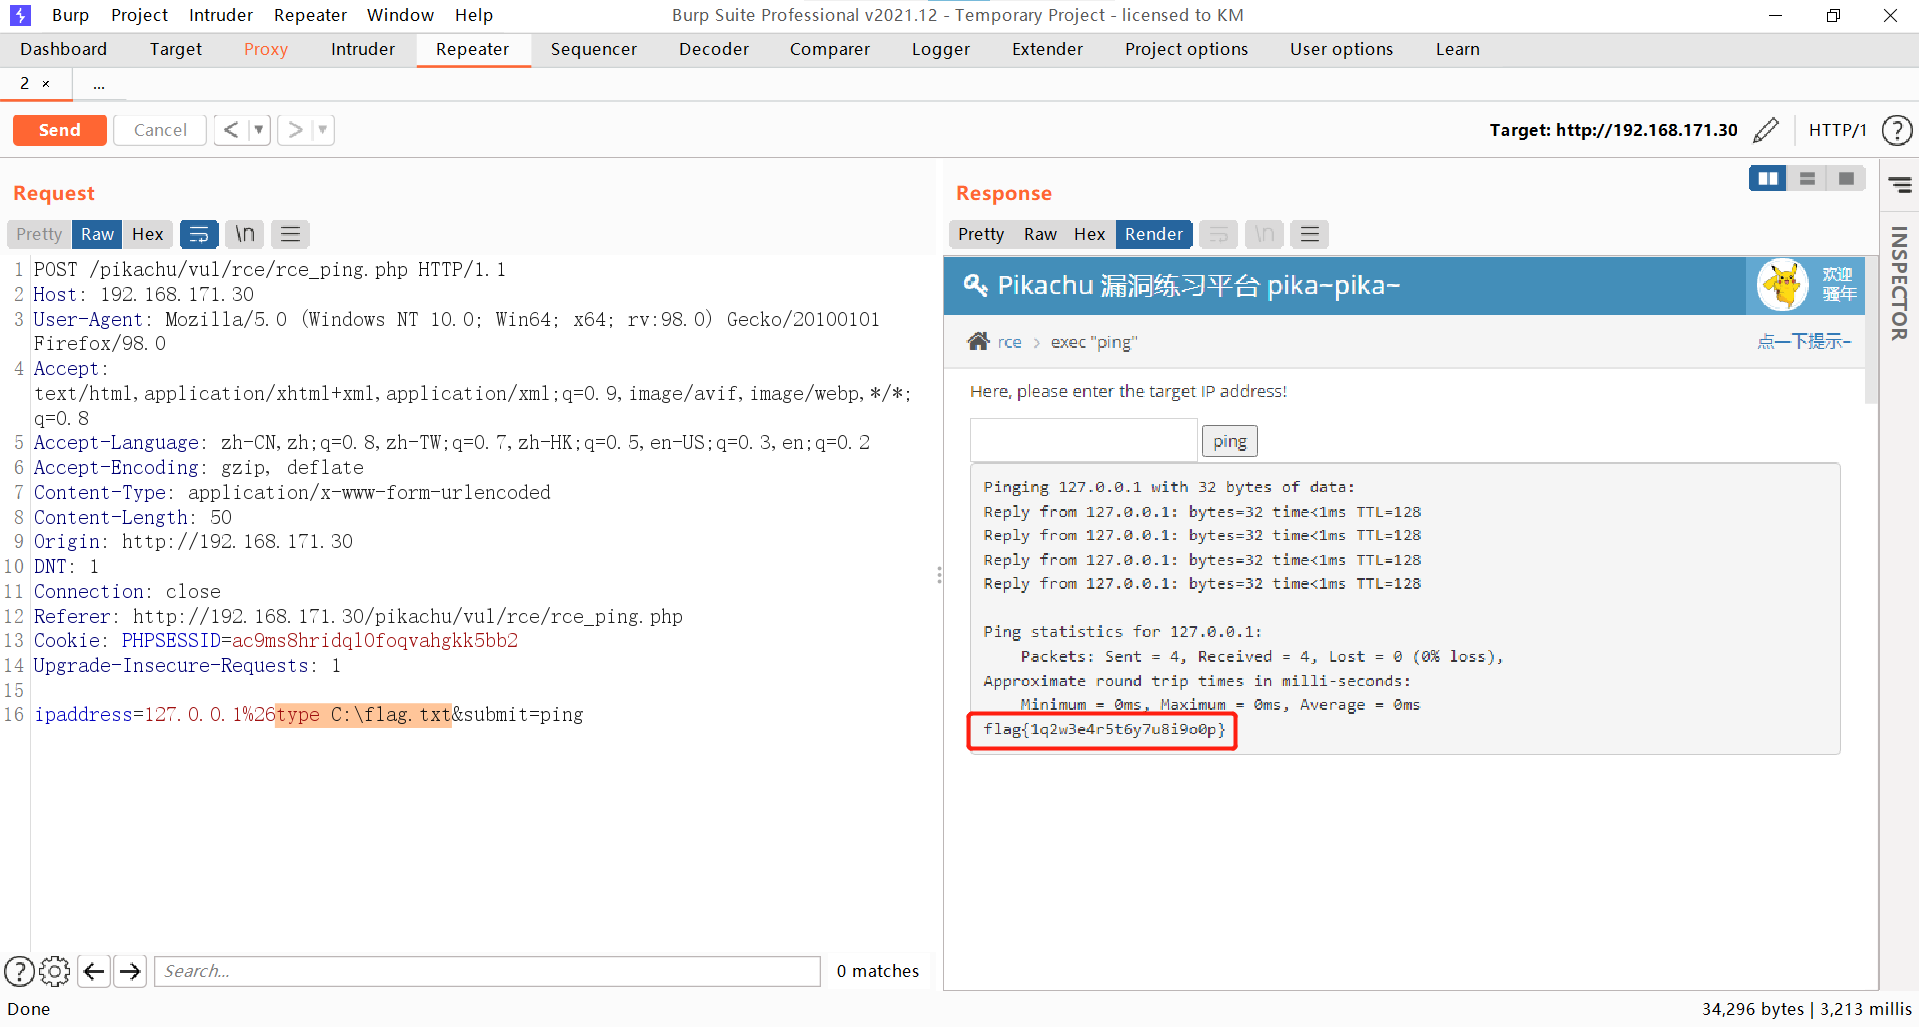The image size is (1919, 1027).
Task: Switch response view to Render
Action: click(1154, 234)
